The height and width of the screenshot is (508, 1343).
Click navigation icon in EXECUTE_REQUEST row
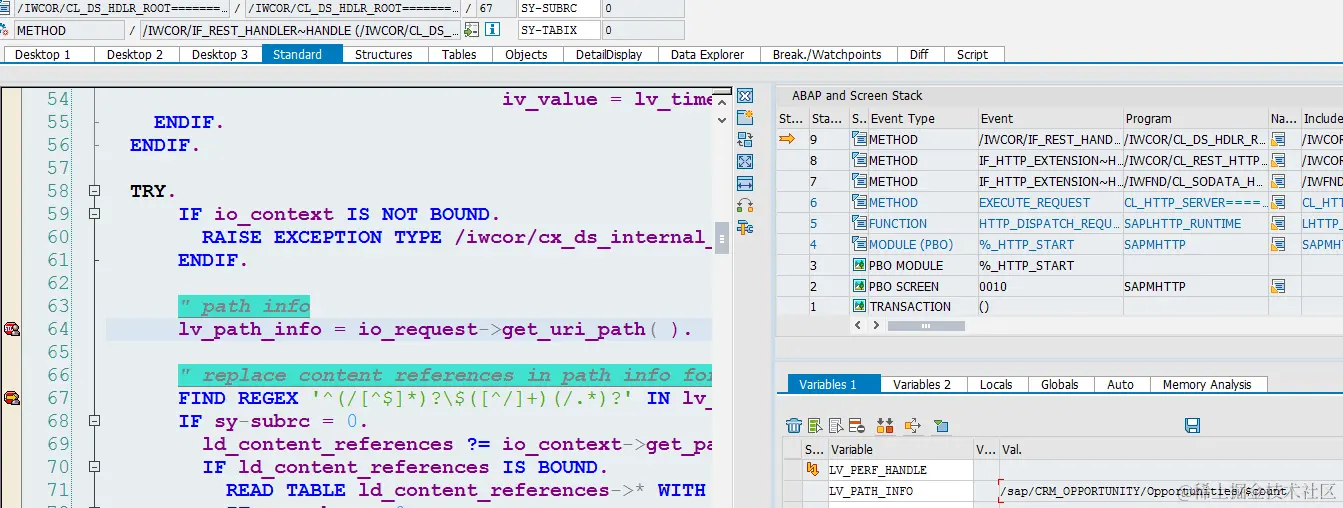pos(1278,203)
